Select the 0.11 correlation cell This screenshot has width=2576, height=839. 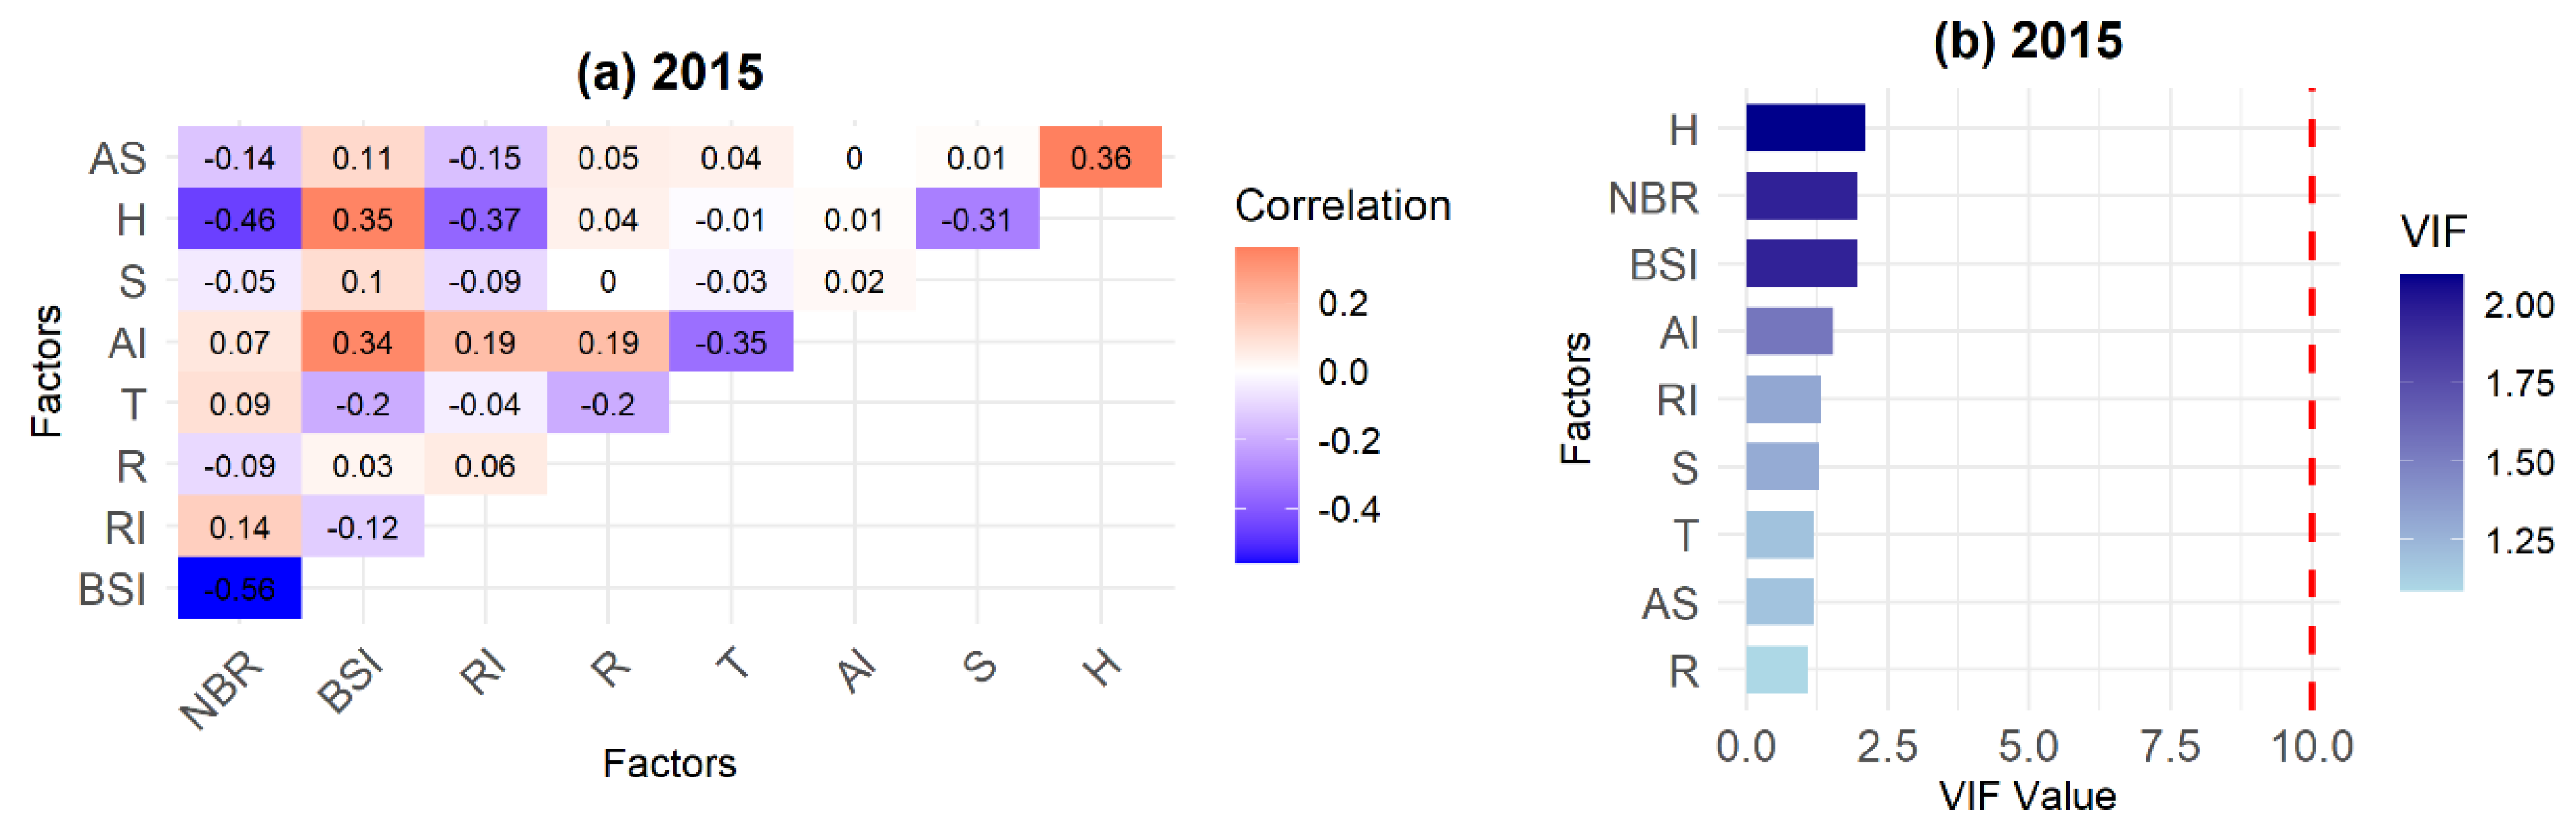[x=362, y=157]
